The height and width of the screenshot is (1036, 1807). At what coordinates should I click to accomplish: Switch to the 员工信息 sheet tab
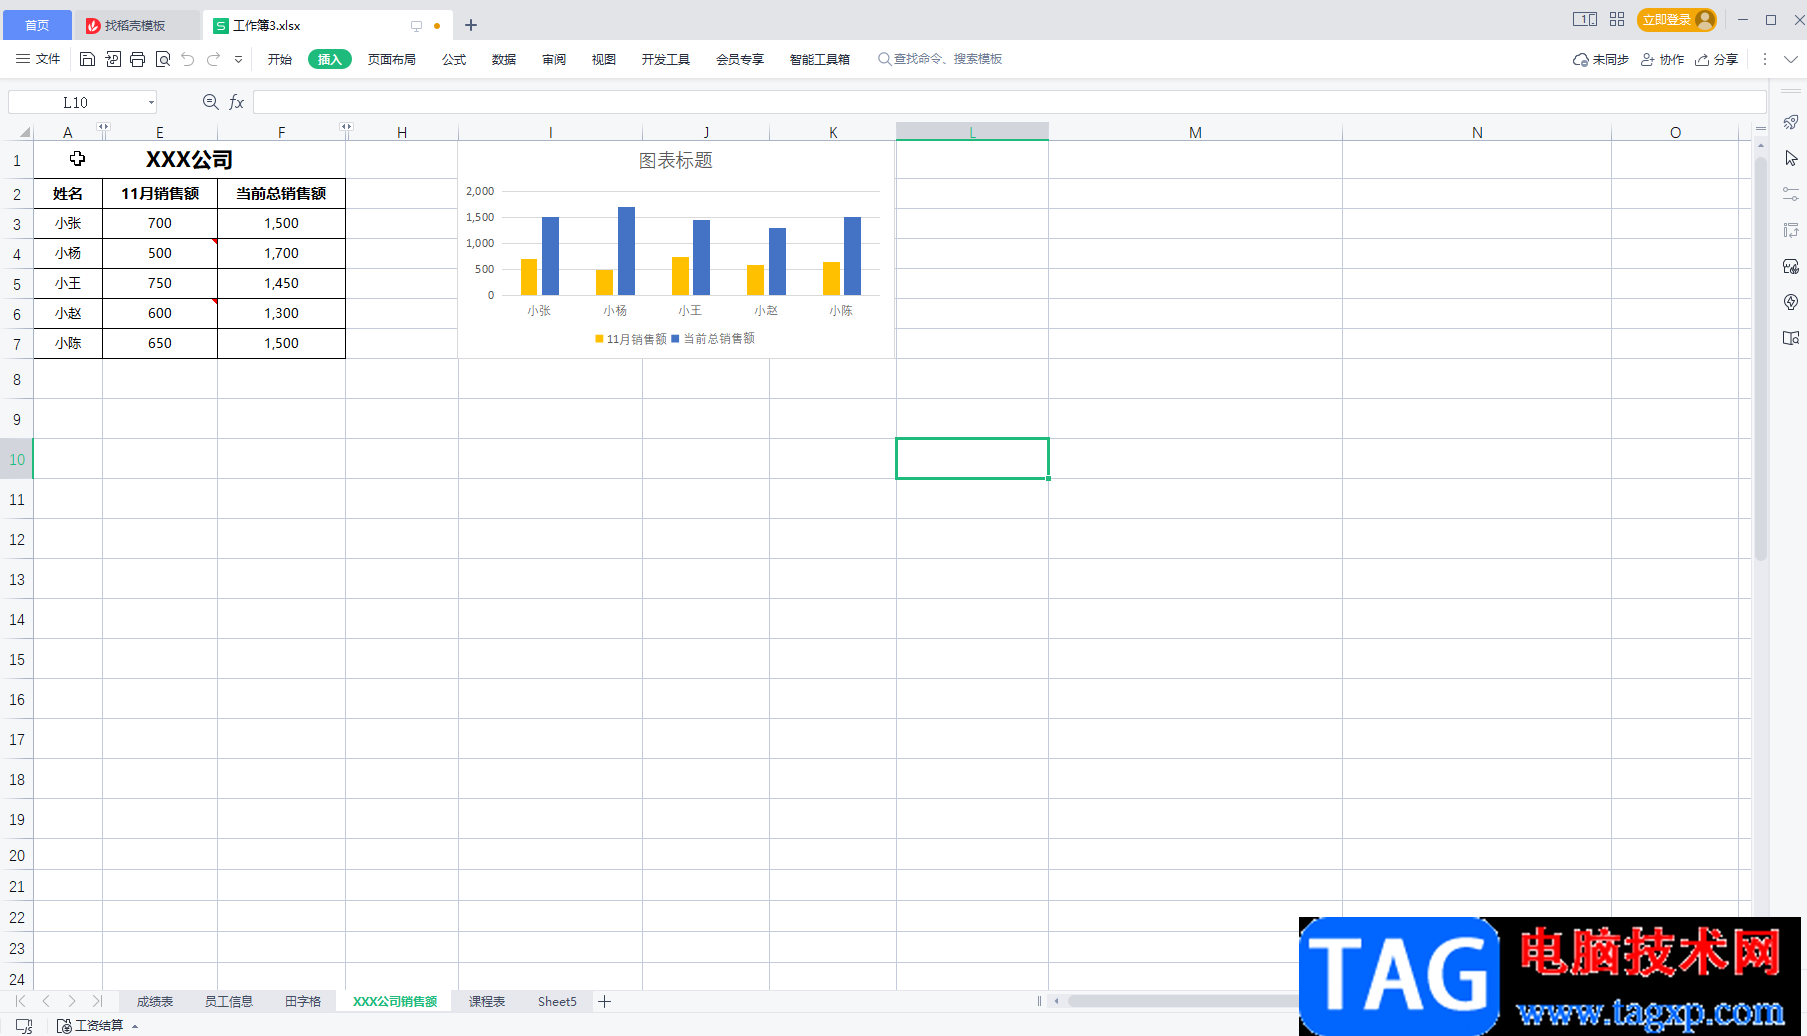click(229, 1001)
